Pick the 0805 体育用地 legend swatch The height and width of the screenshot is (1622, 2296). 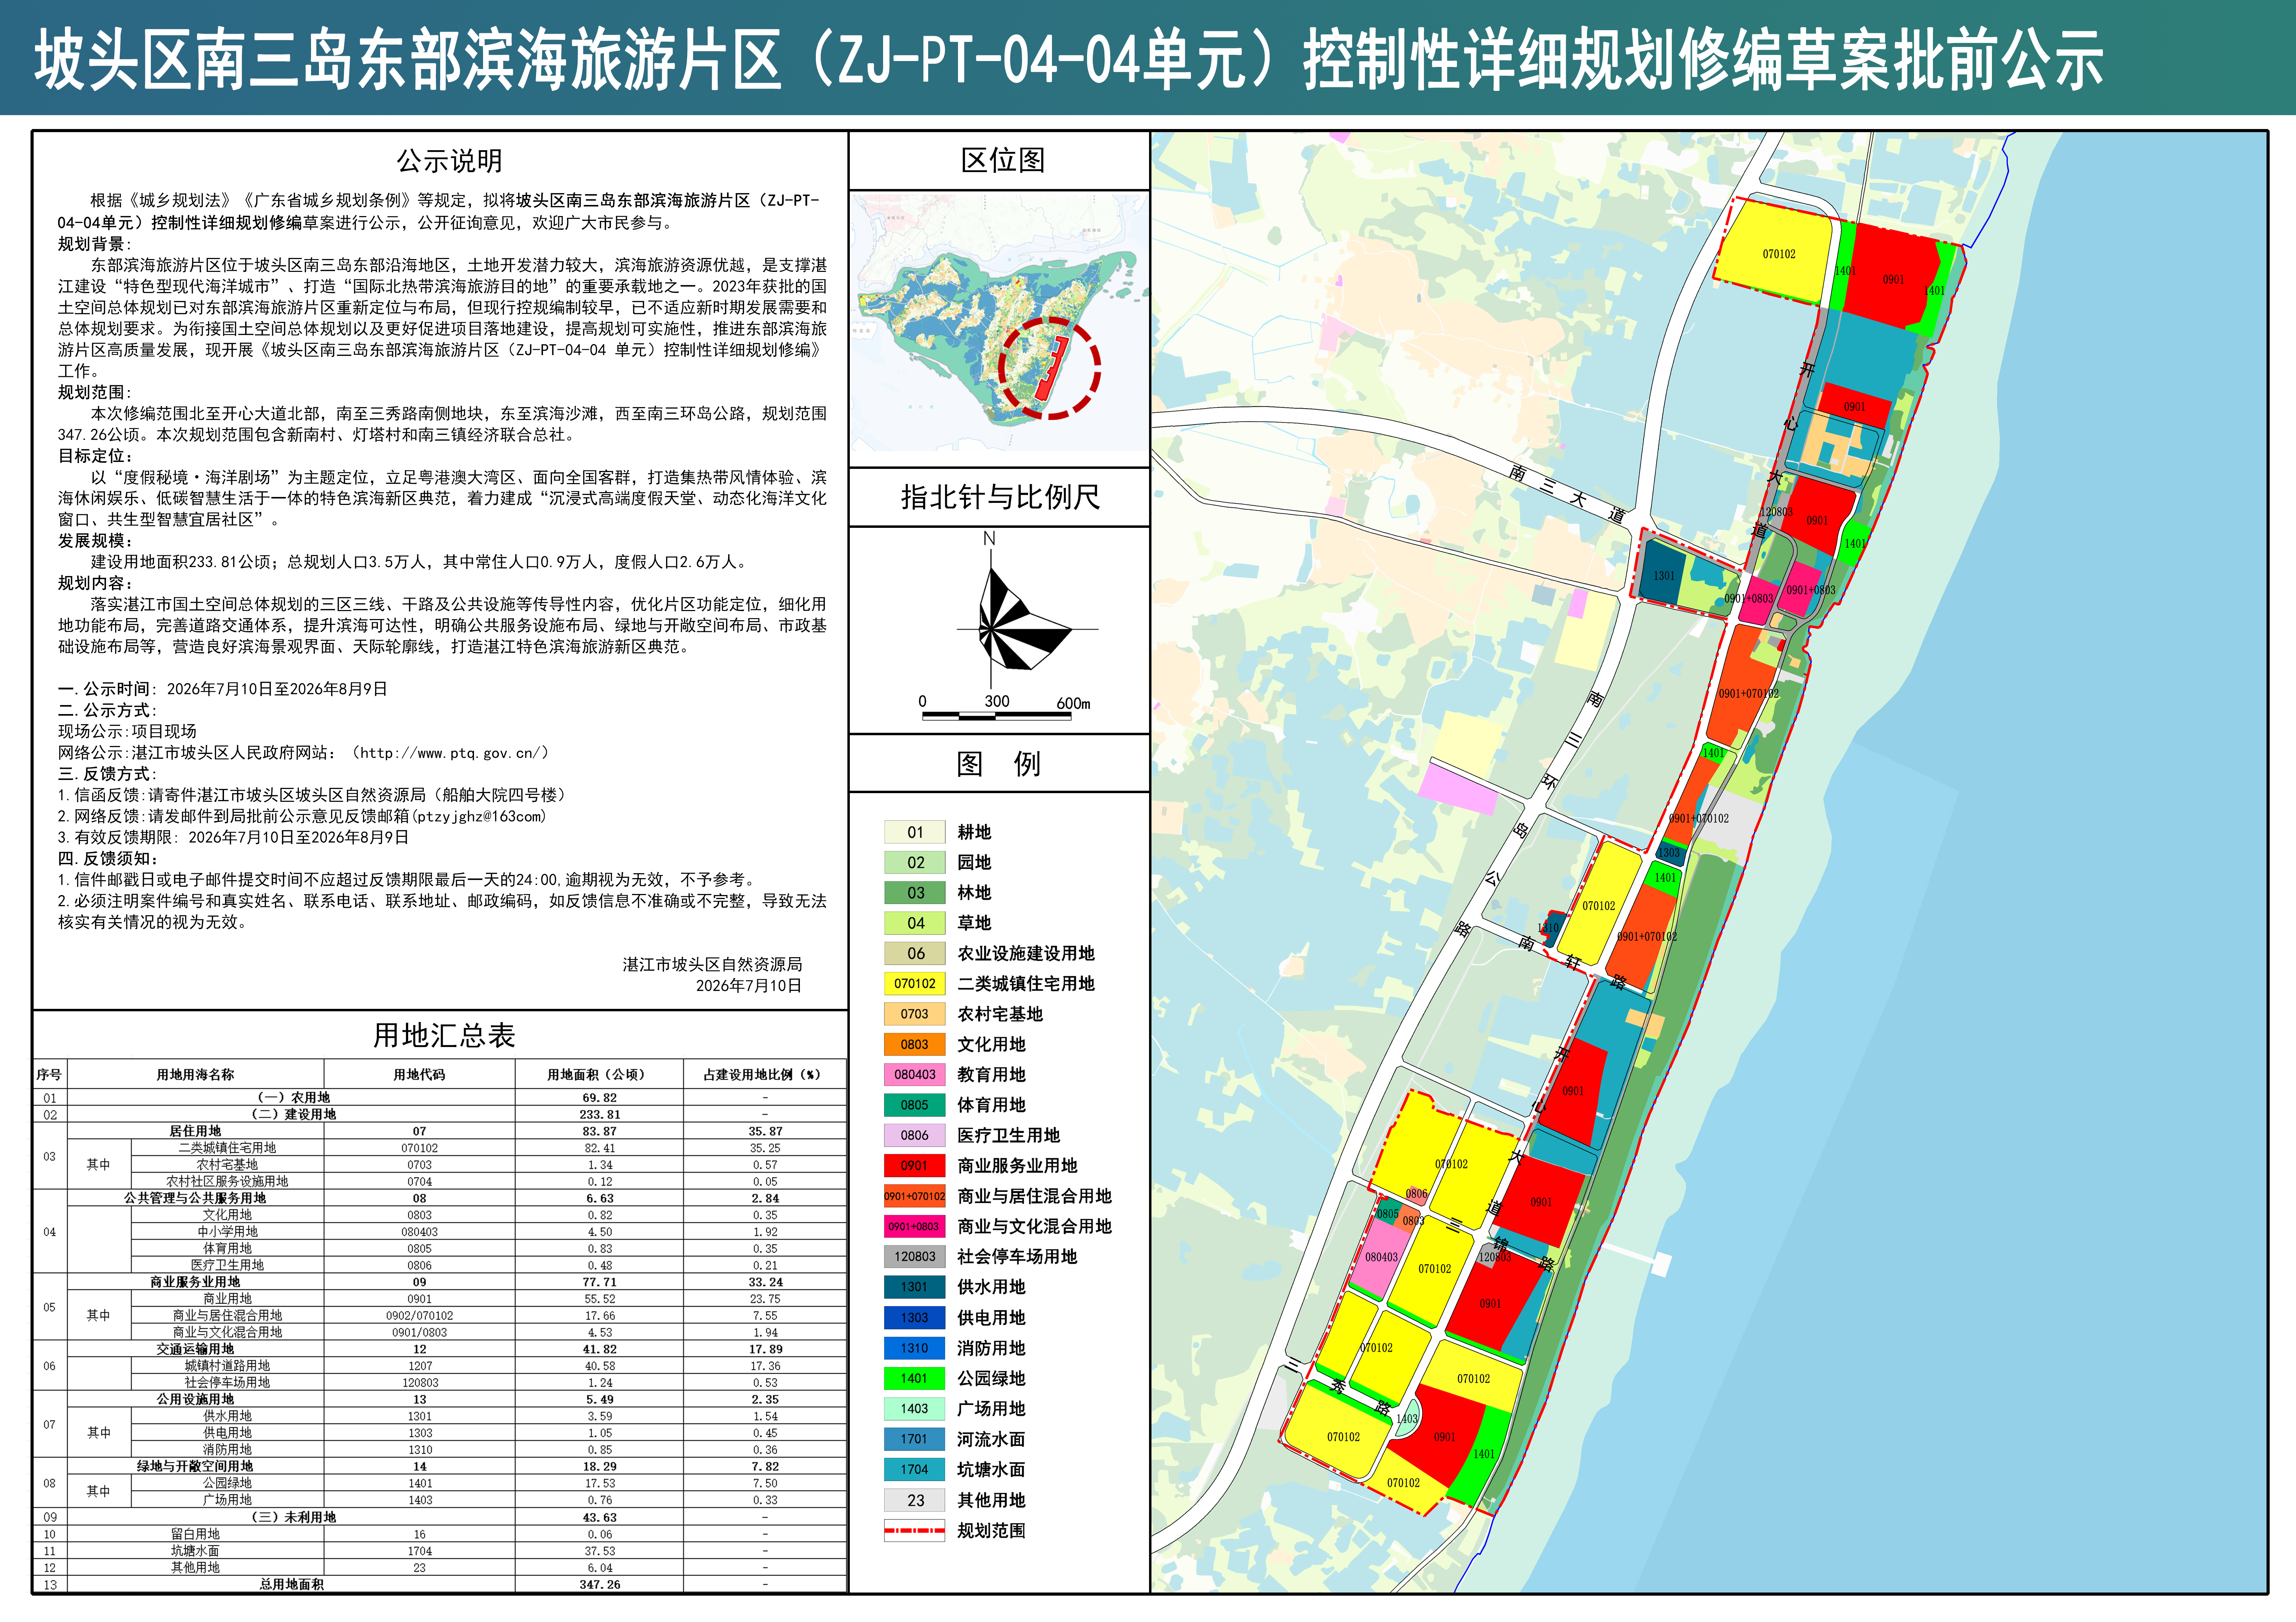pos(914,1105)
